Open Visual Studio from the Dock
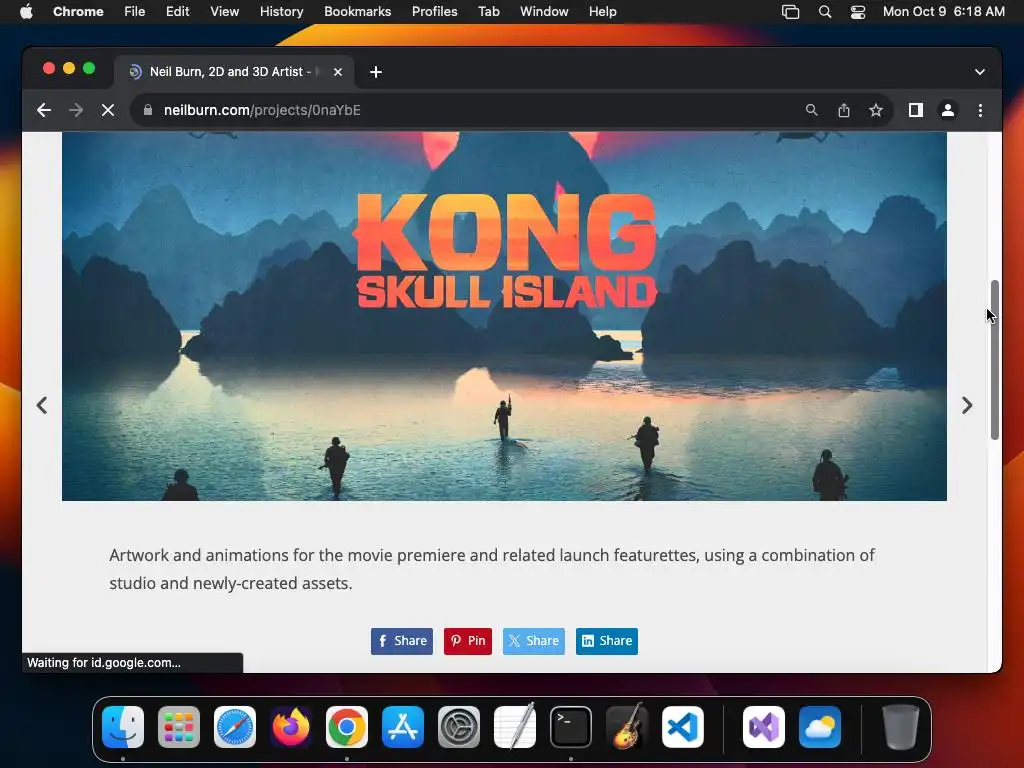The height and width of the screenshot is (768, 1024). pyautogui.click(x=764, y=727)
